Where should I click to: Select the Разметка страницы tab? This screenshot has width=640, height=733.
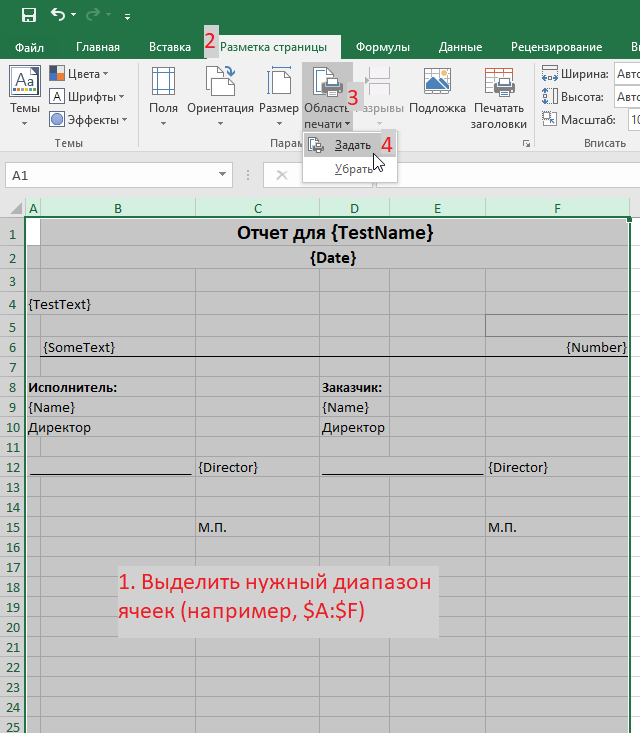coord(273,47)
